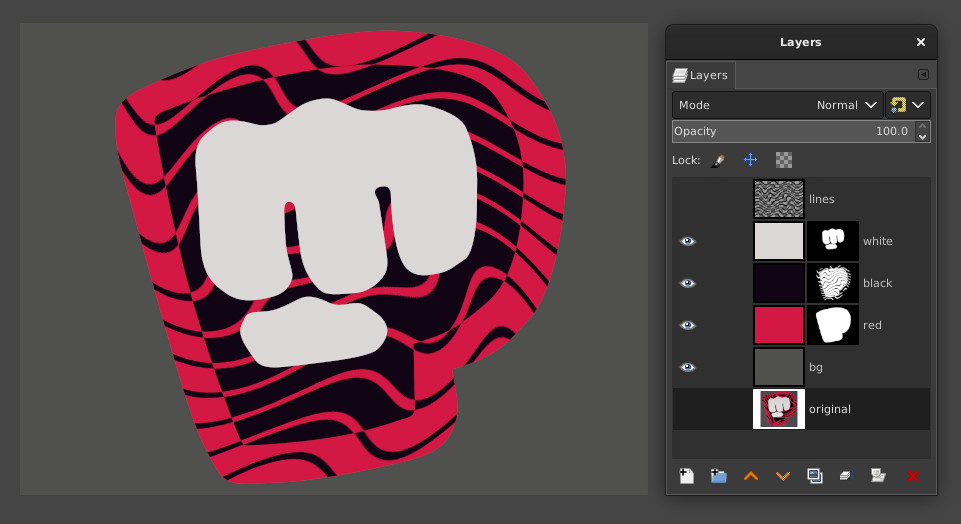Open the Layers tab configuration menu
Image resolution: width=961 pixels, height=524 pixels.
pos(923,75)
